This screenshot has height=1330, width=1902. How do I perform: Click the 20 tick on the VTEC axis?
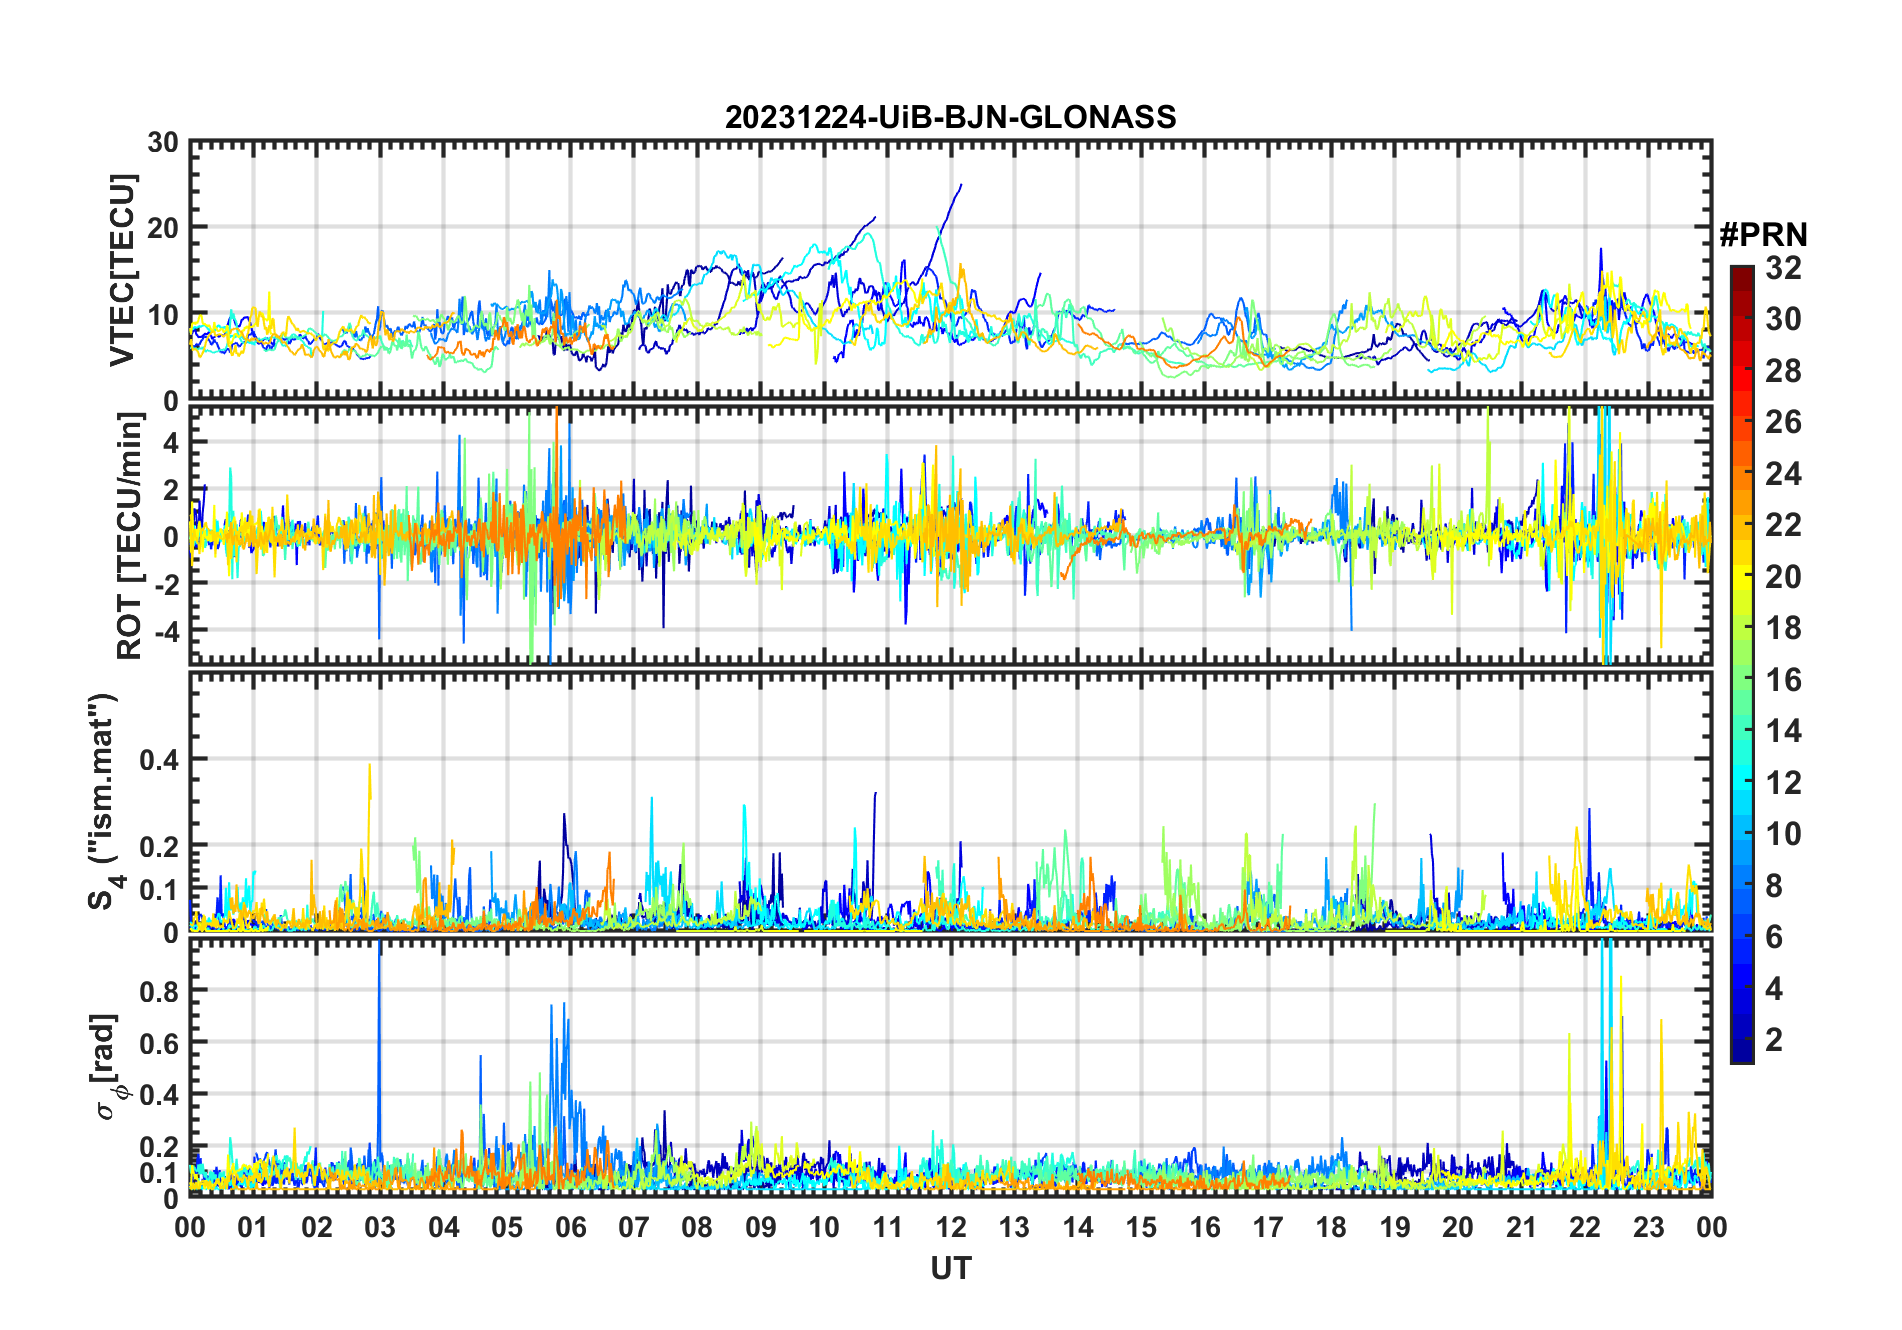(163, 229)
